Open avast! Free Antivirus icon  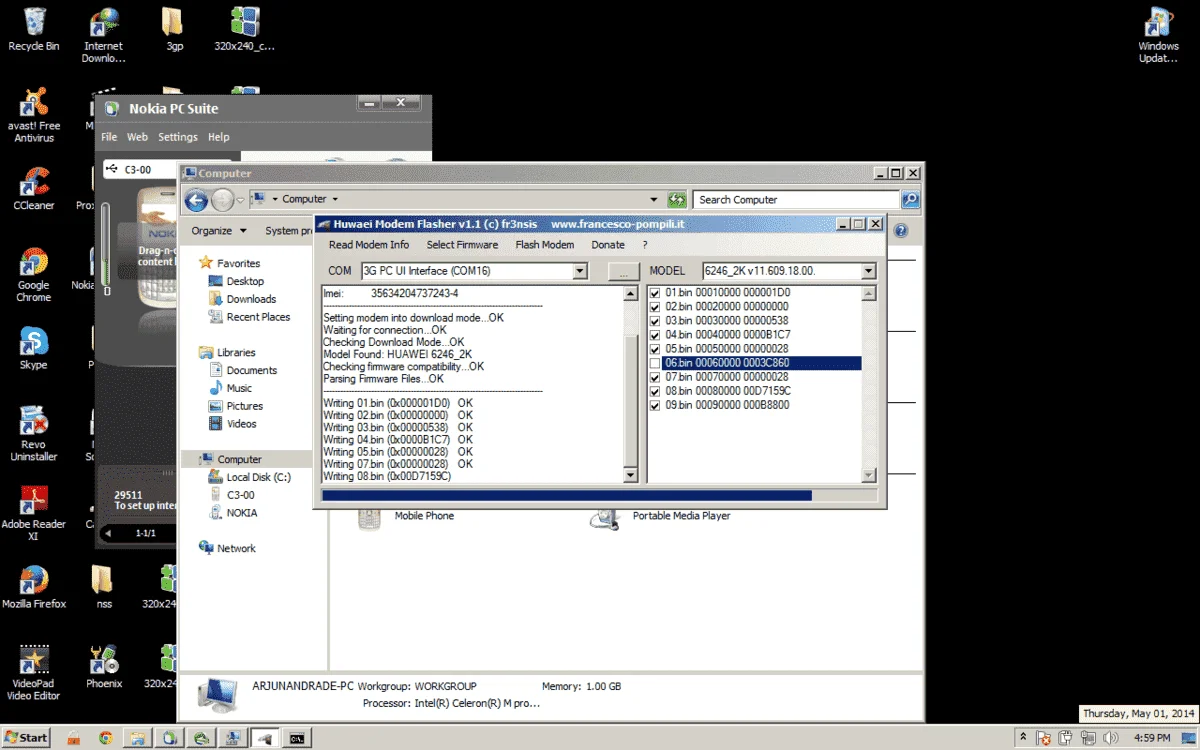[x=34, y=115]
